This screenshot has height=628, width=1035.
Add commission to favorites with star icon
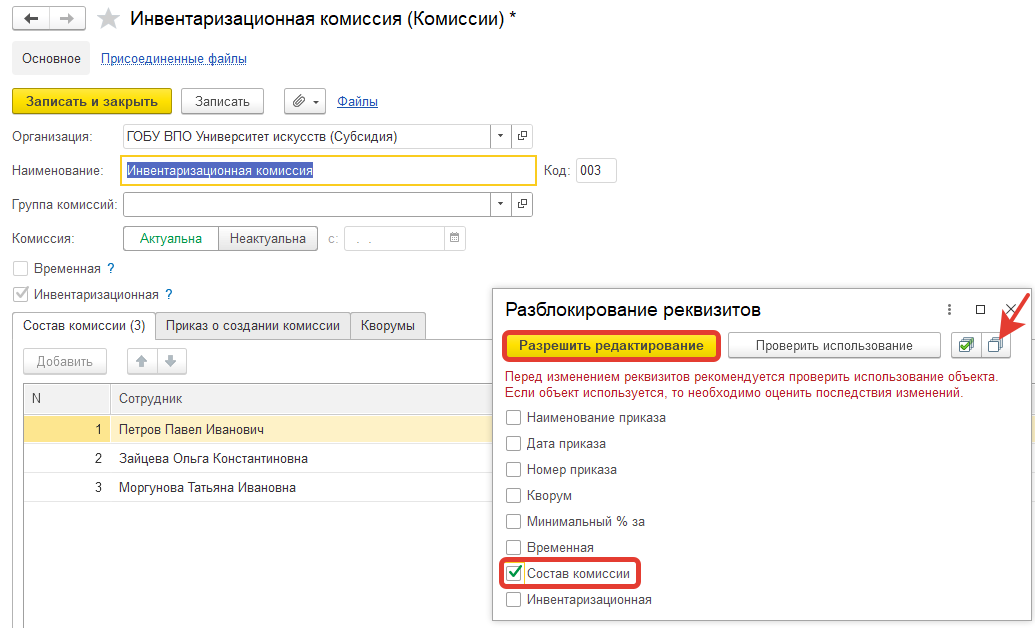pos(111,19)
